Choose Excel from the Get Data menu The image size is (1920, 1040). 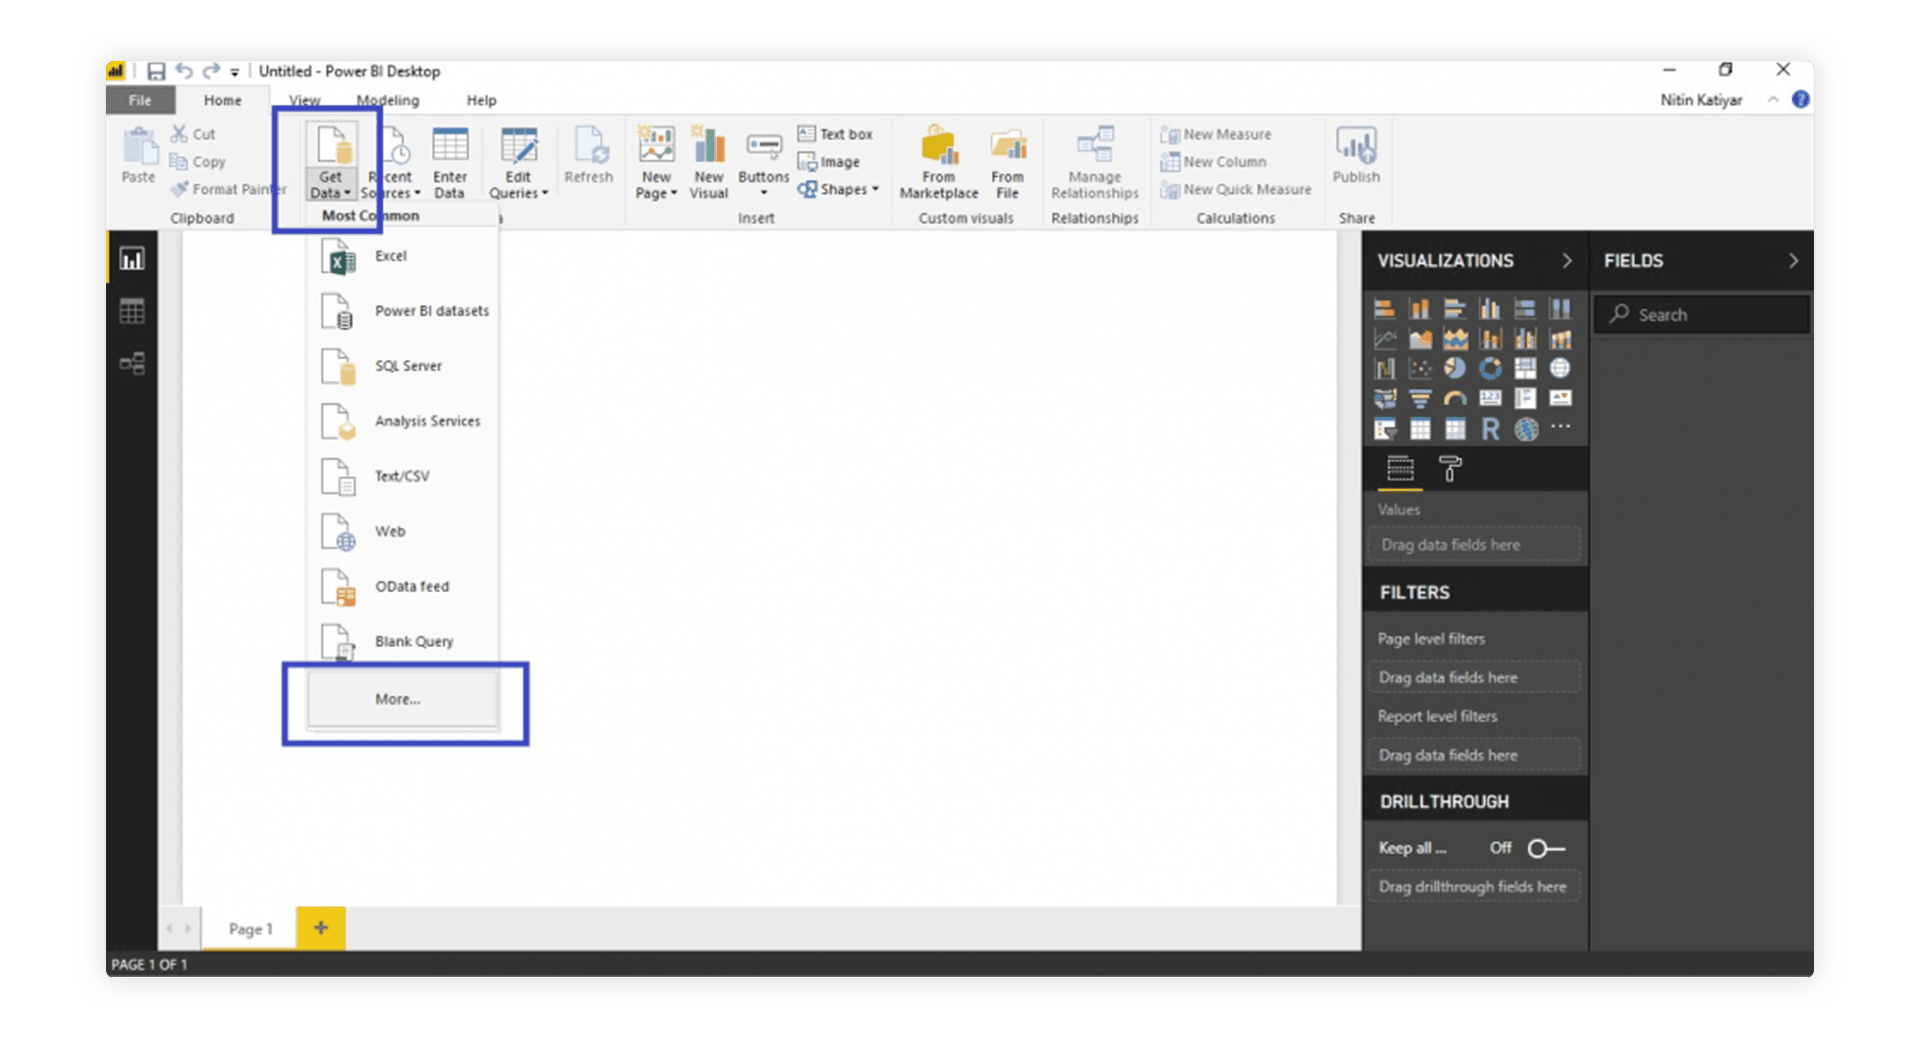[x=402, y=256]
